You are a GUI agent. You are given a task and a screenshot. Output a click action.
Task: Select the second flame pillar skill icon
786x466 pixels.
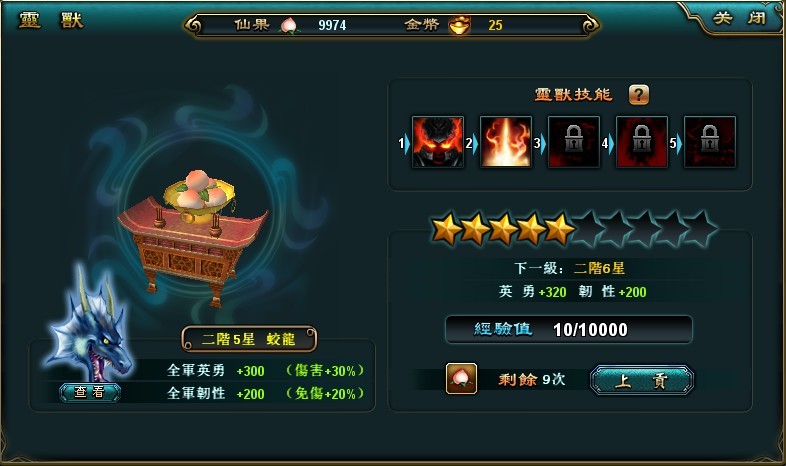[x=506, y=142]
